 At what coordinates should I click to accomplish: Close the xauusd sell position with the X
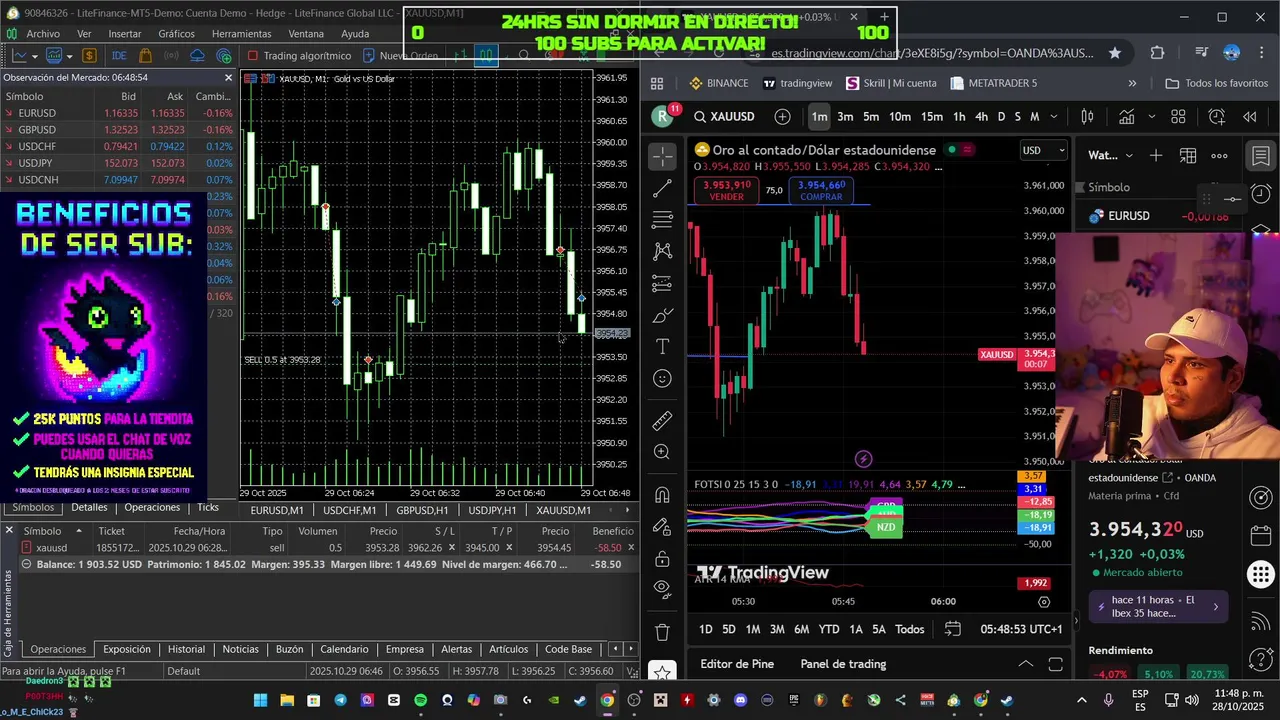coord(630,548)
